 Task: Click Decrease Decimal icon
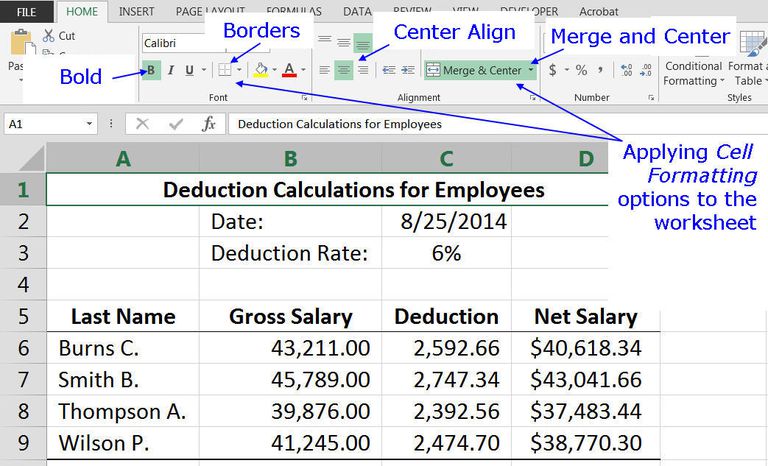tap(646, 70)
